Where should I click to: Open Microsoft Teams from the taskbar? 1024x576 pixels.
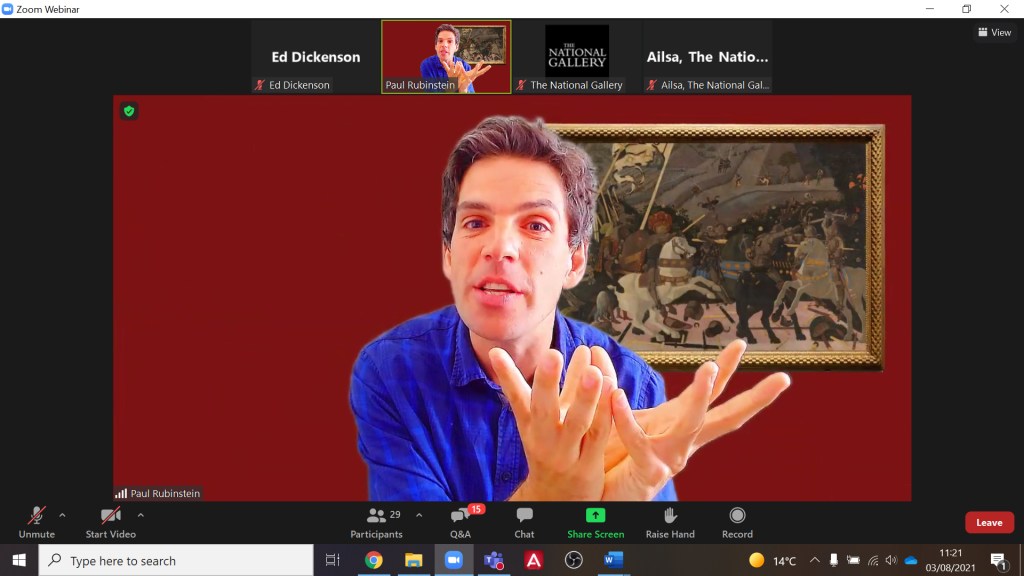click(x=493, y=560)
